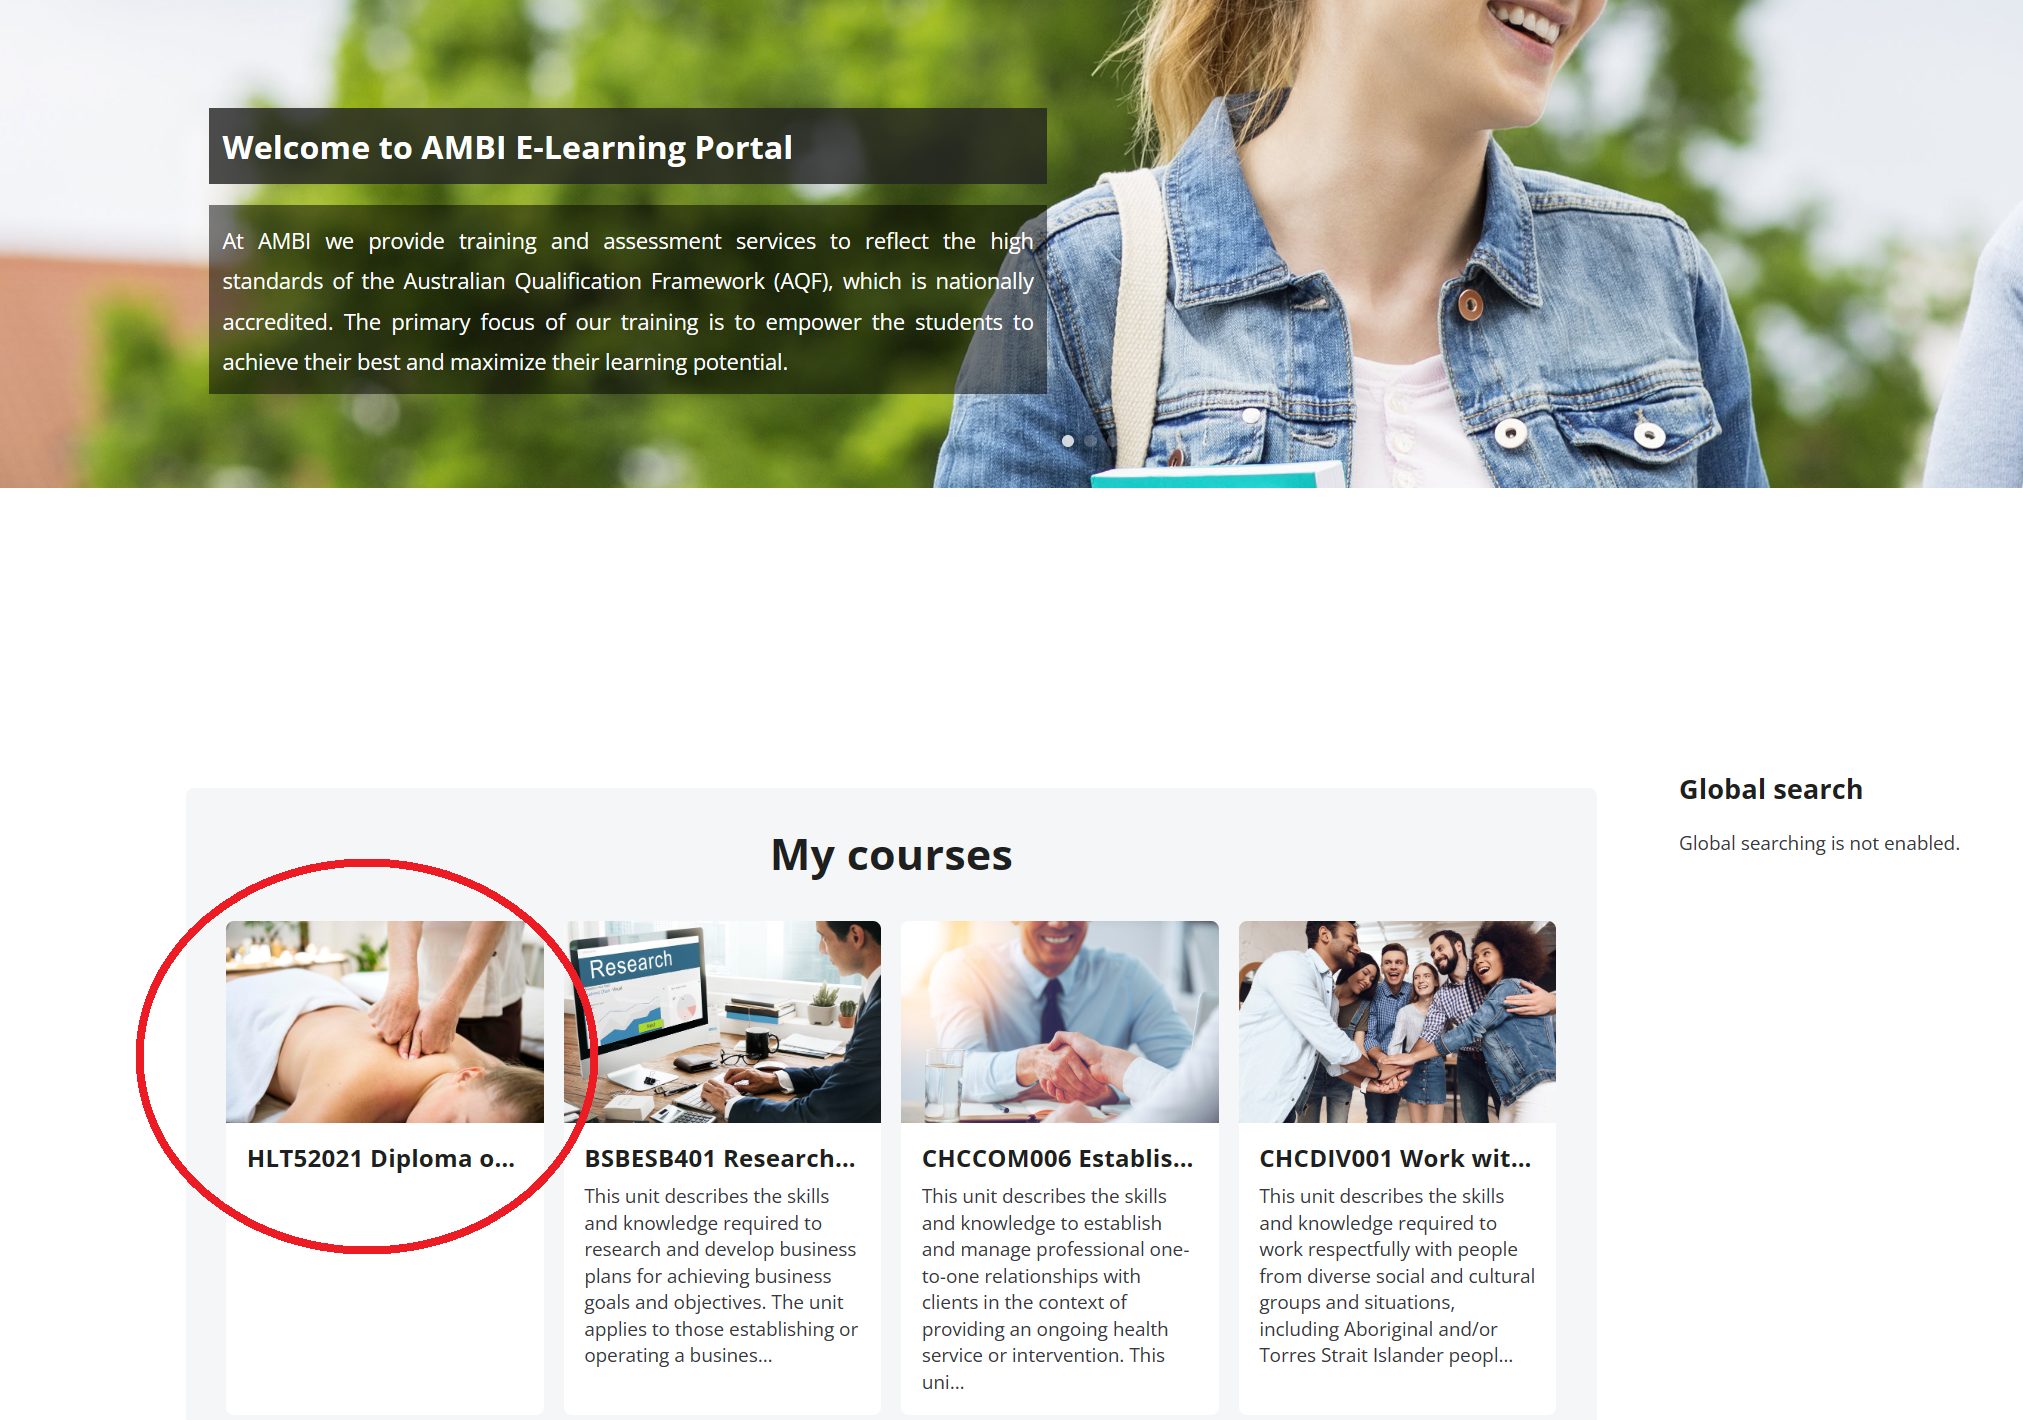
Task: Click the handshake businessman course image
Action: 1060,1021
